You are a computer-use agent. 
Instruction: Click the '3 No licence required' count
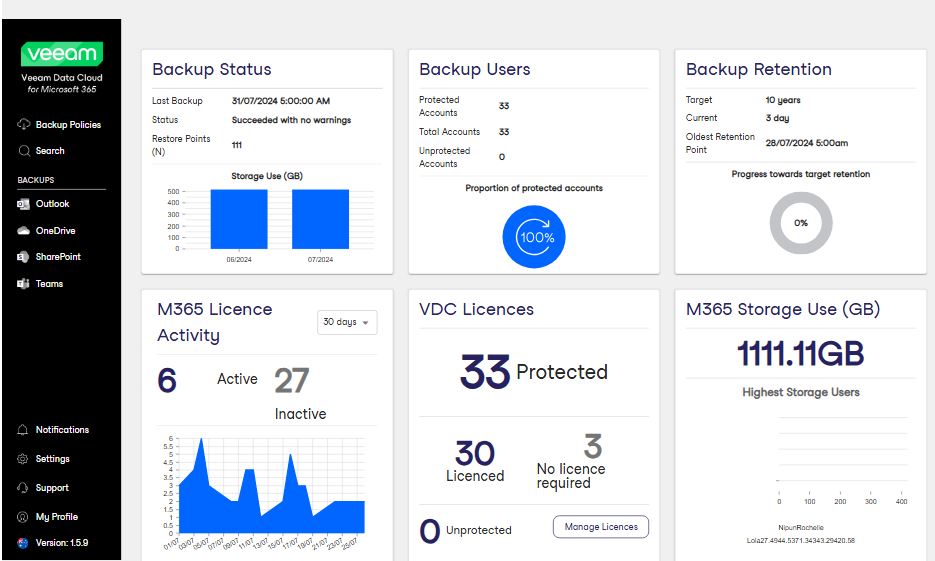[571, 462]
